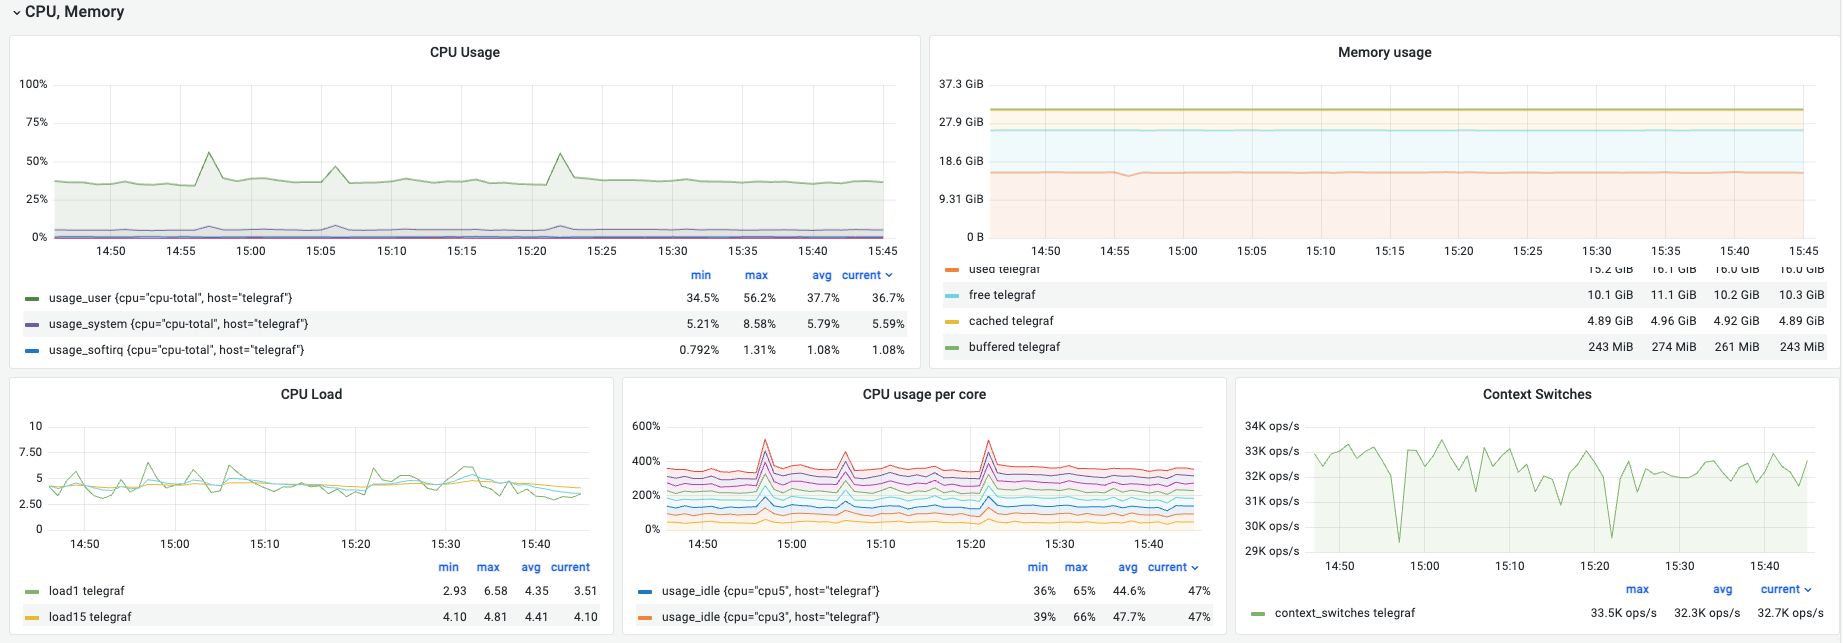Click the CPU usage per core title

pyautogui.click(x=924, y=394)
